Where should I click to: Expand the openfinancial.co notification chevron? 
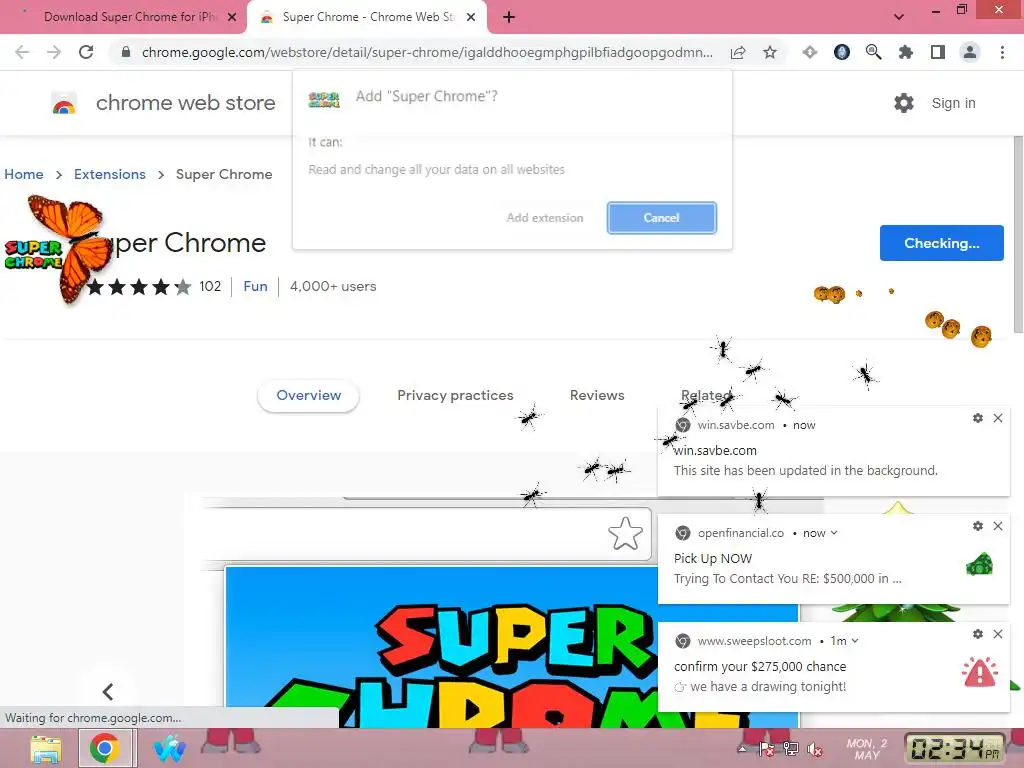pyautogui.click(x=834, y=533)
